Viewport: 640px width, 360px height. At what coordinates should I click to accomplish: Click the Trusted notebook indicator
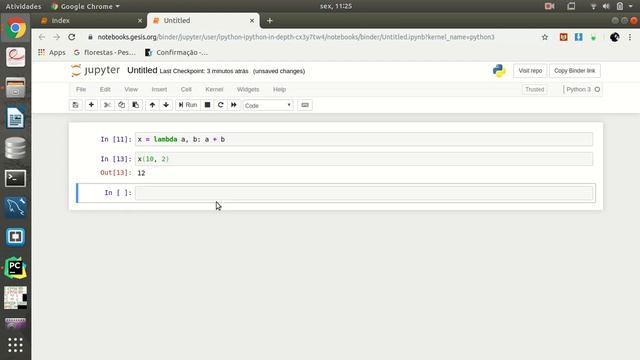pyautogui.click(x=534, y=89)
